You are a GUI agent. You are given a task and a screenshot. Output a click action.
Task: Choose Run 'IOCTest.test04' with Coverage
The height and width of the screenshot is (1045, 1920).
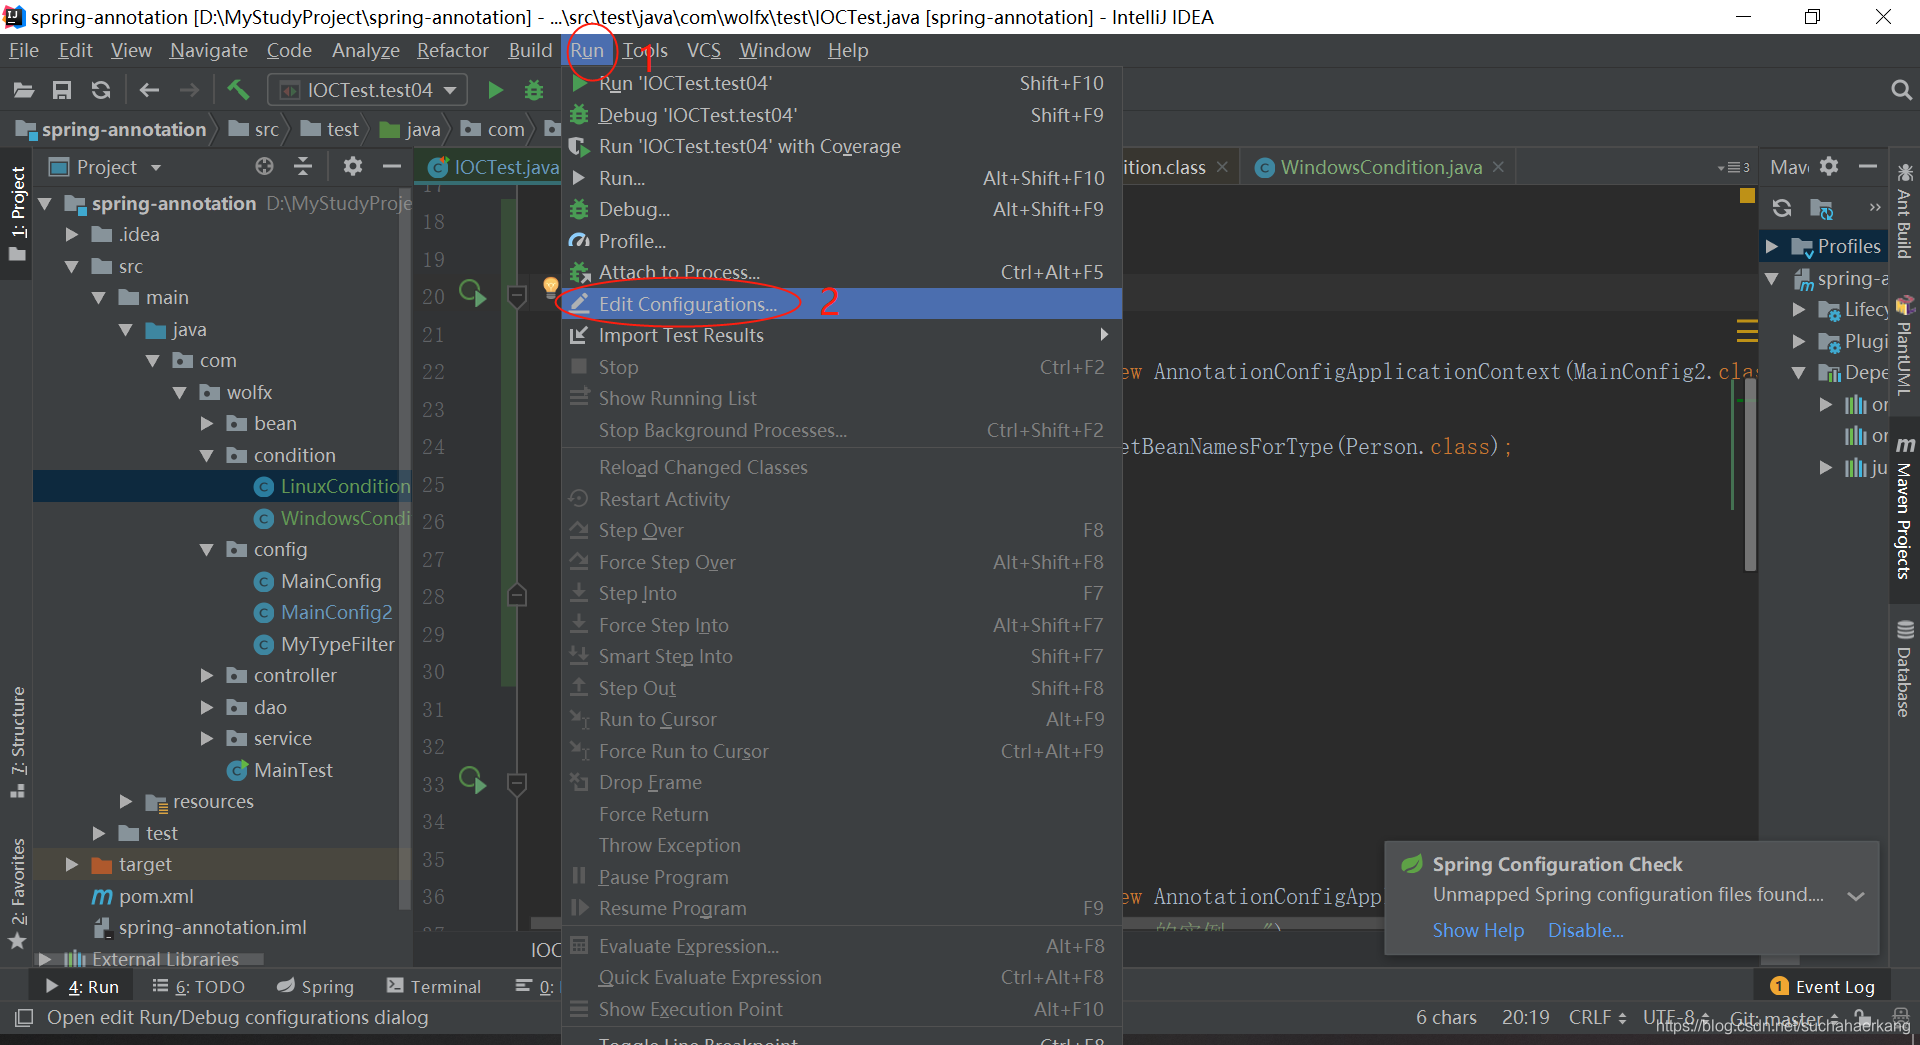tap(841, 146)
